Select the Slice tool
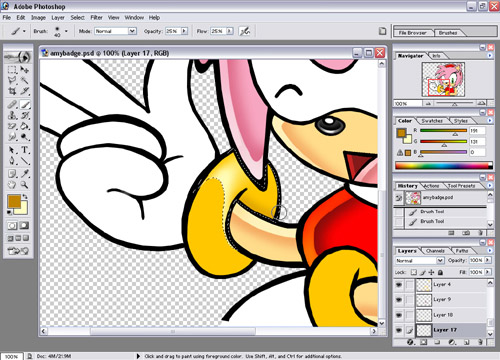This screenshot has height=360, width=500. (x=24, y=91)
